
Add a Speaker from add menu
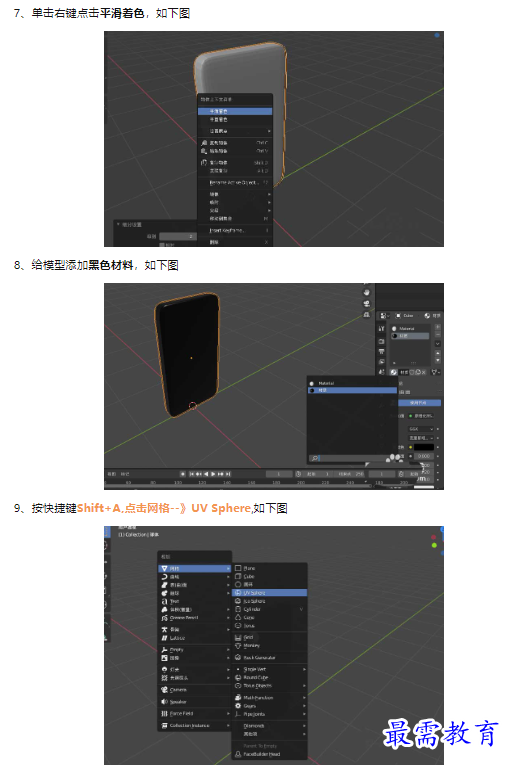tap(195, 702)
